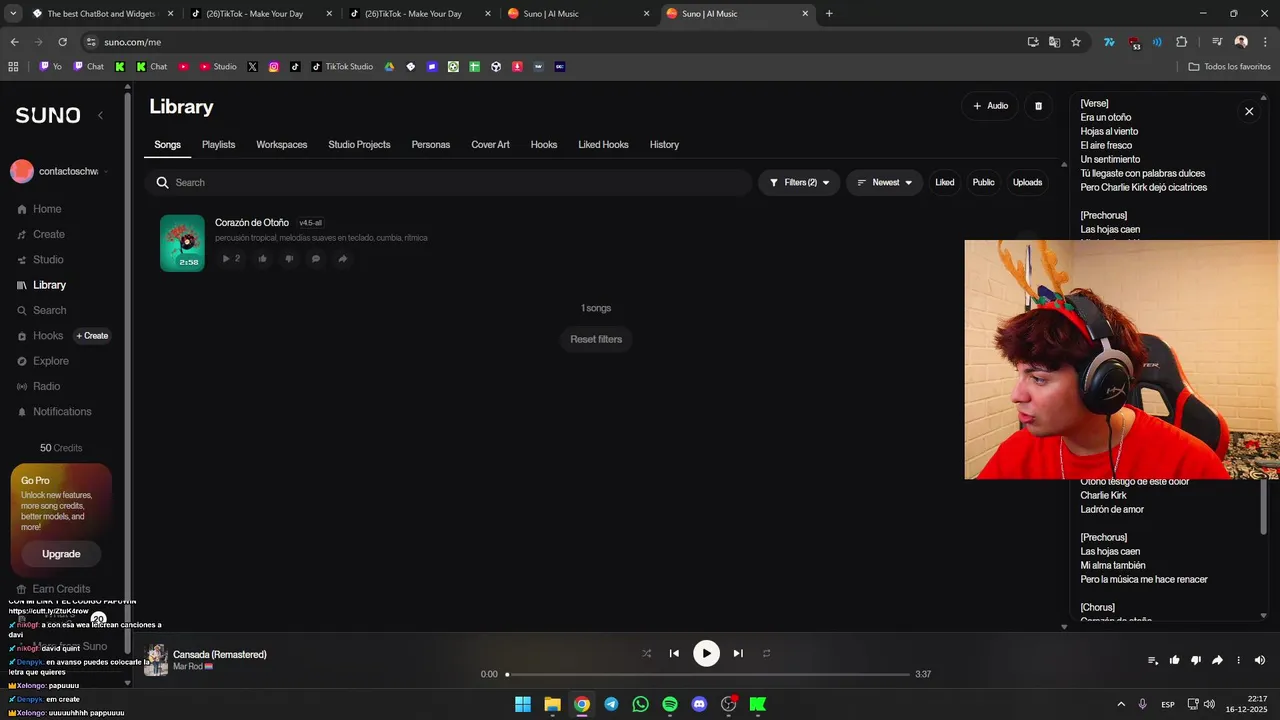Mute the player volume
Viewport: 1280px width, 720px height.
click(1260, 660)
